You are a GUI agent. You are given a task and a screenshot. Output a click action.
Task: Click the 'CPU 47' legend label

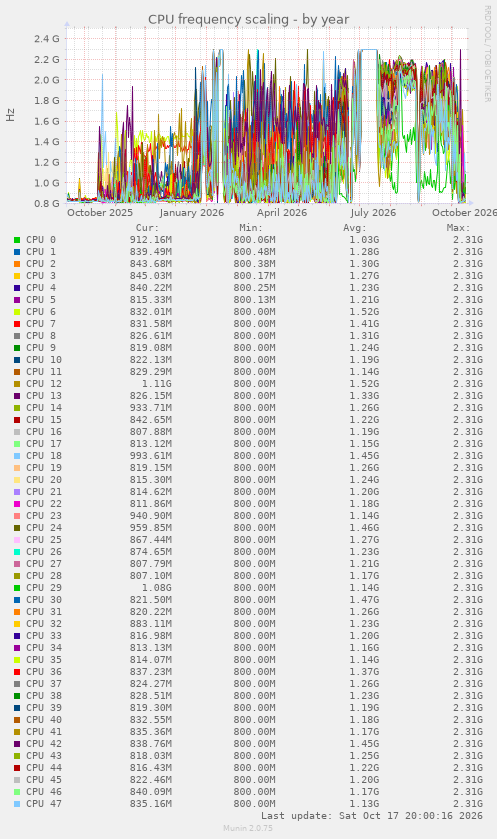coord(44,803)
